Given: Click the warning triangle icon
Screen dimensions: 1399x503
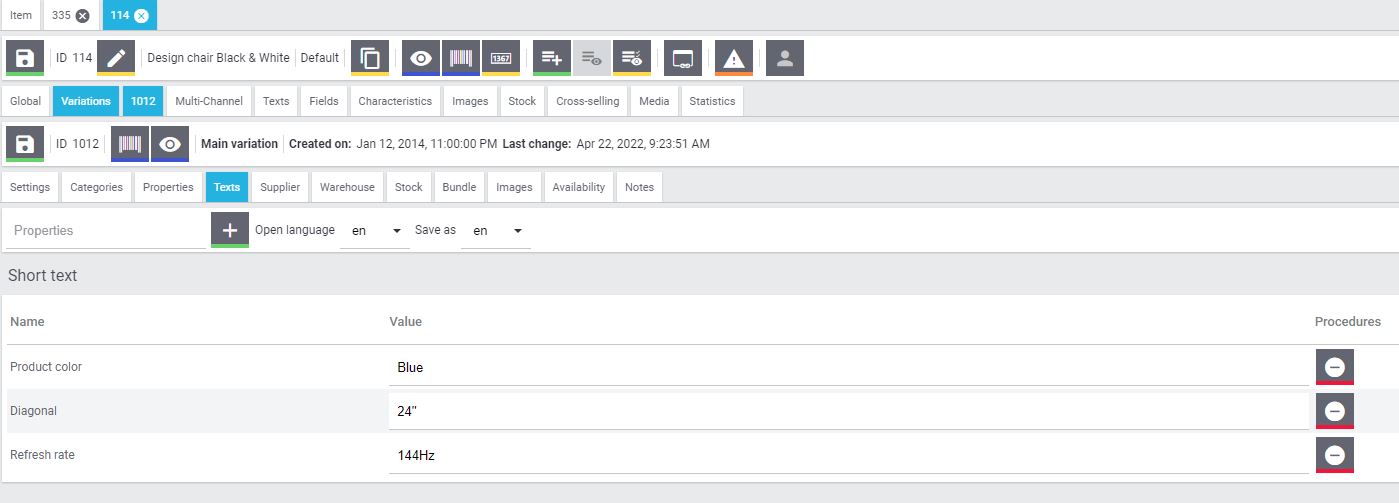Looking at the screenshot, I should (x=734, y=58).
